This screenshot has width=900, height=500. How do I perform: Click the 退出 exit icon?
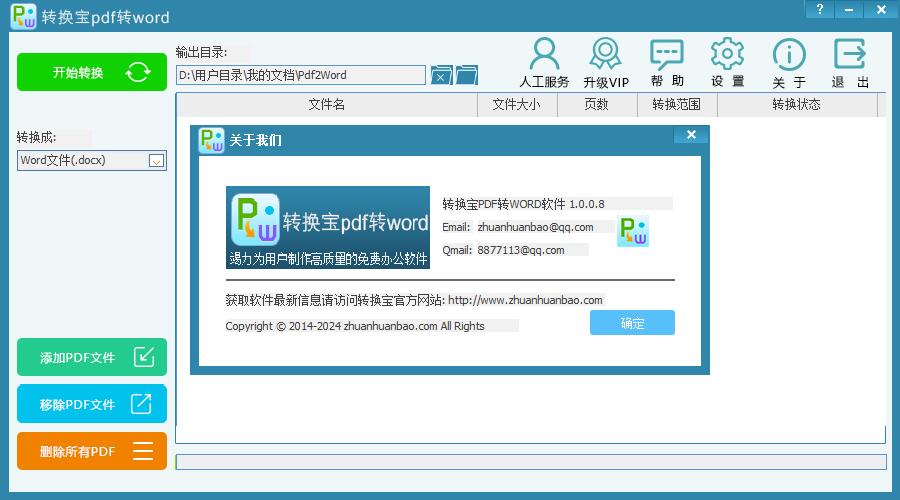tap(850, 63)
